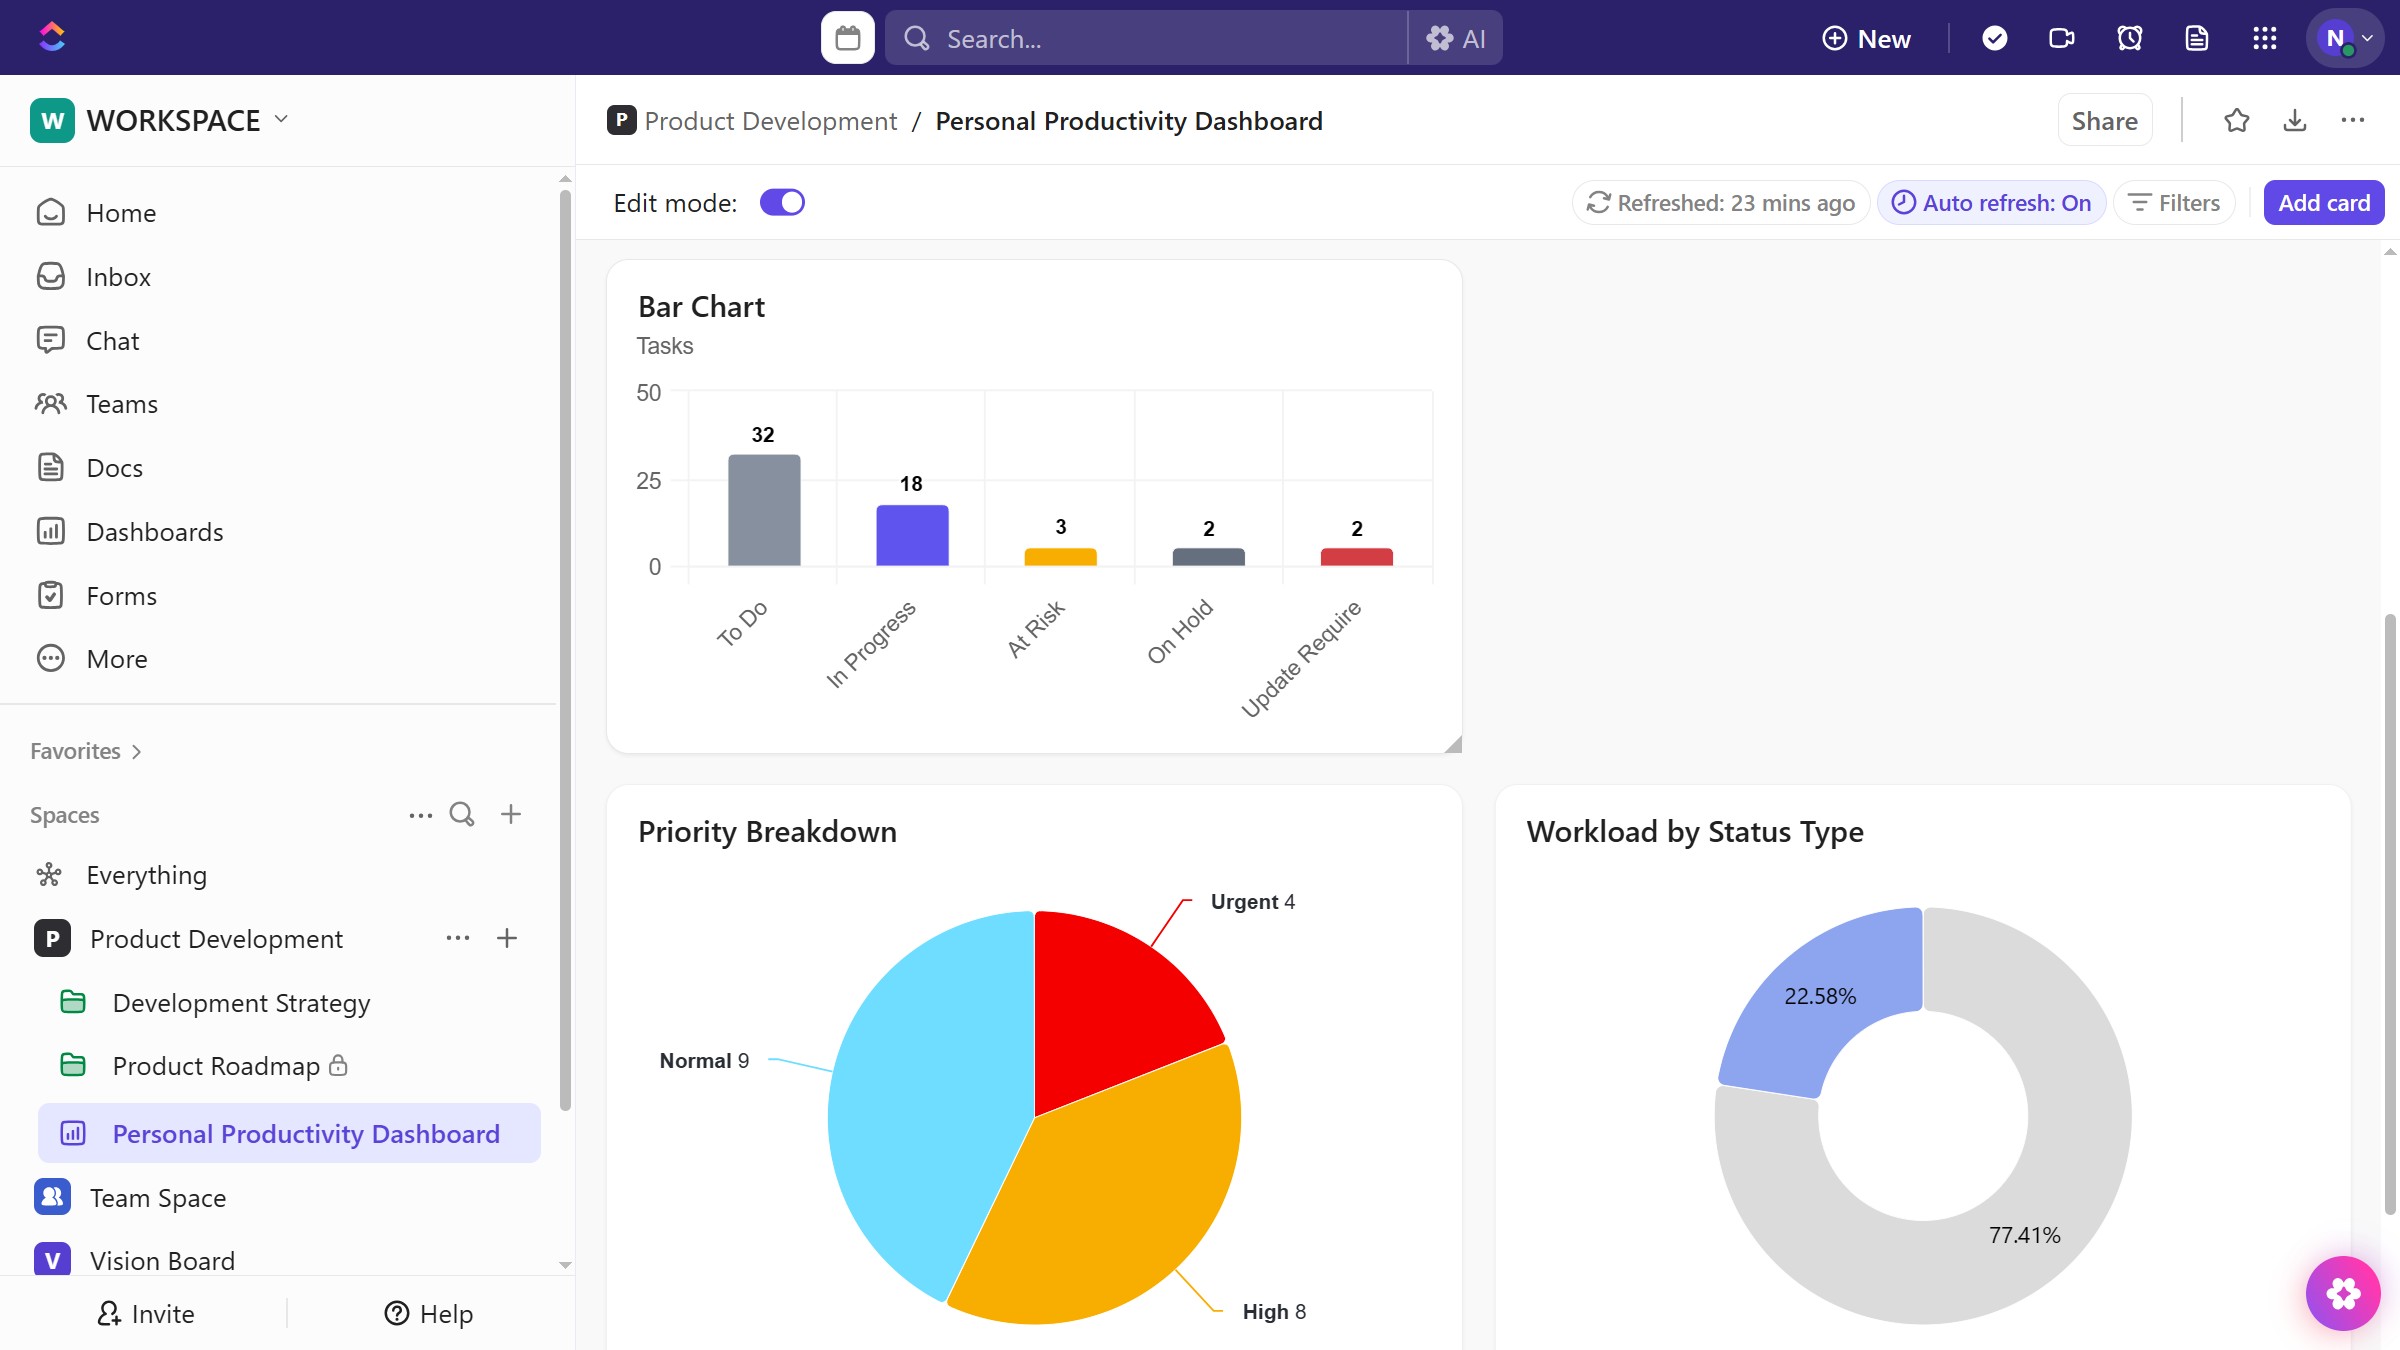Click the record clip camera icon

2061,38
